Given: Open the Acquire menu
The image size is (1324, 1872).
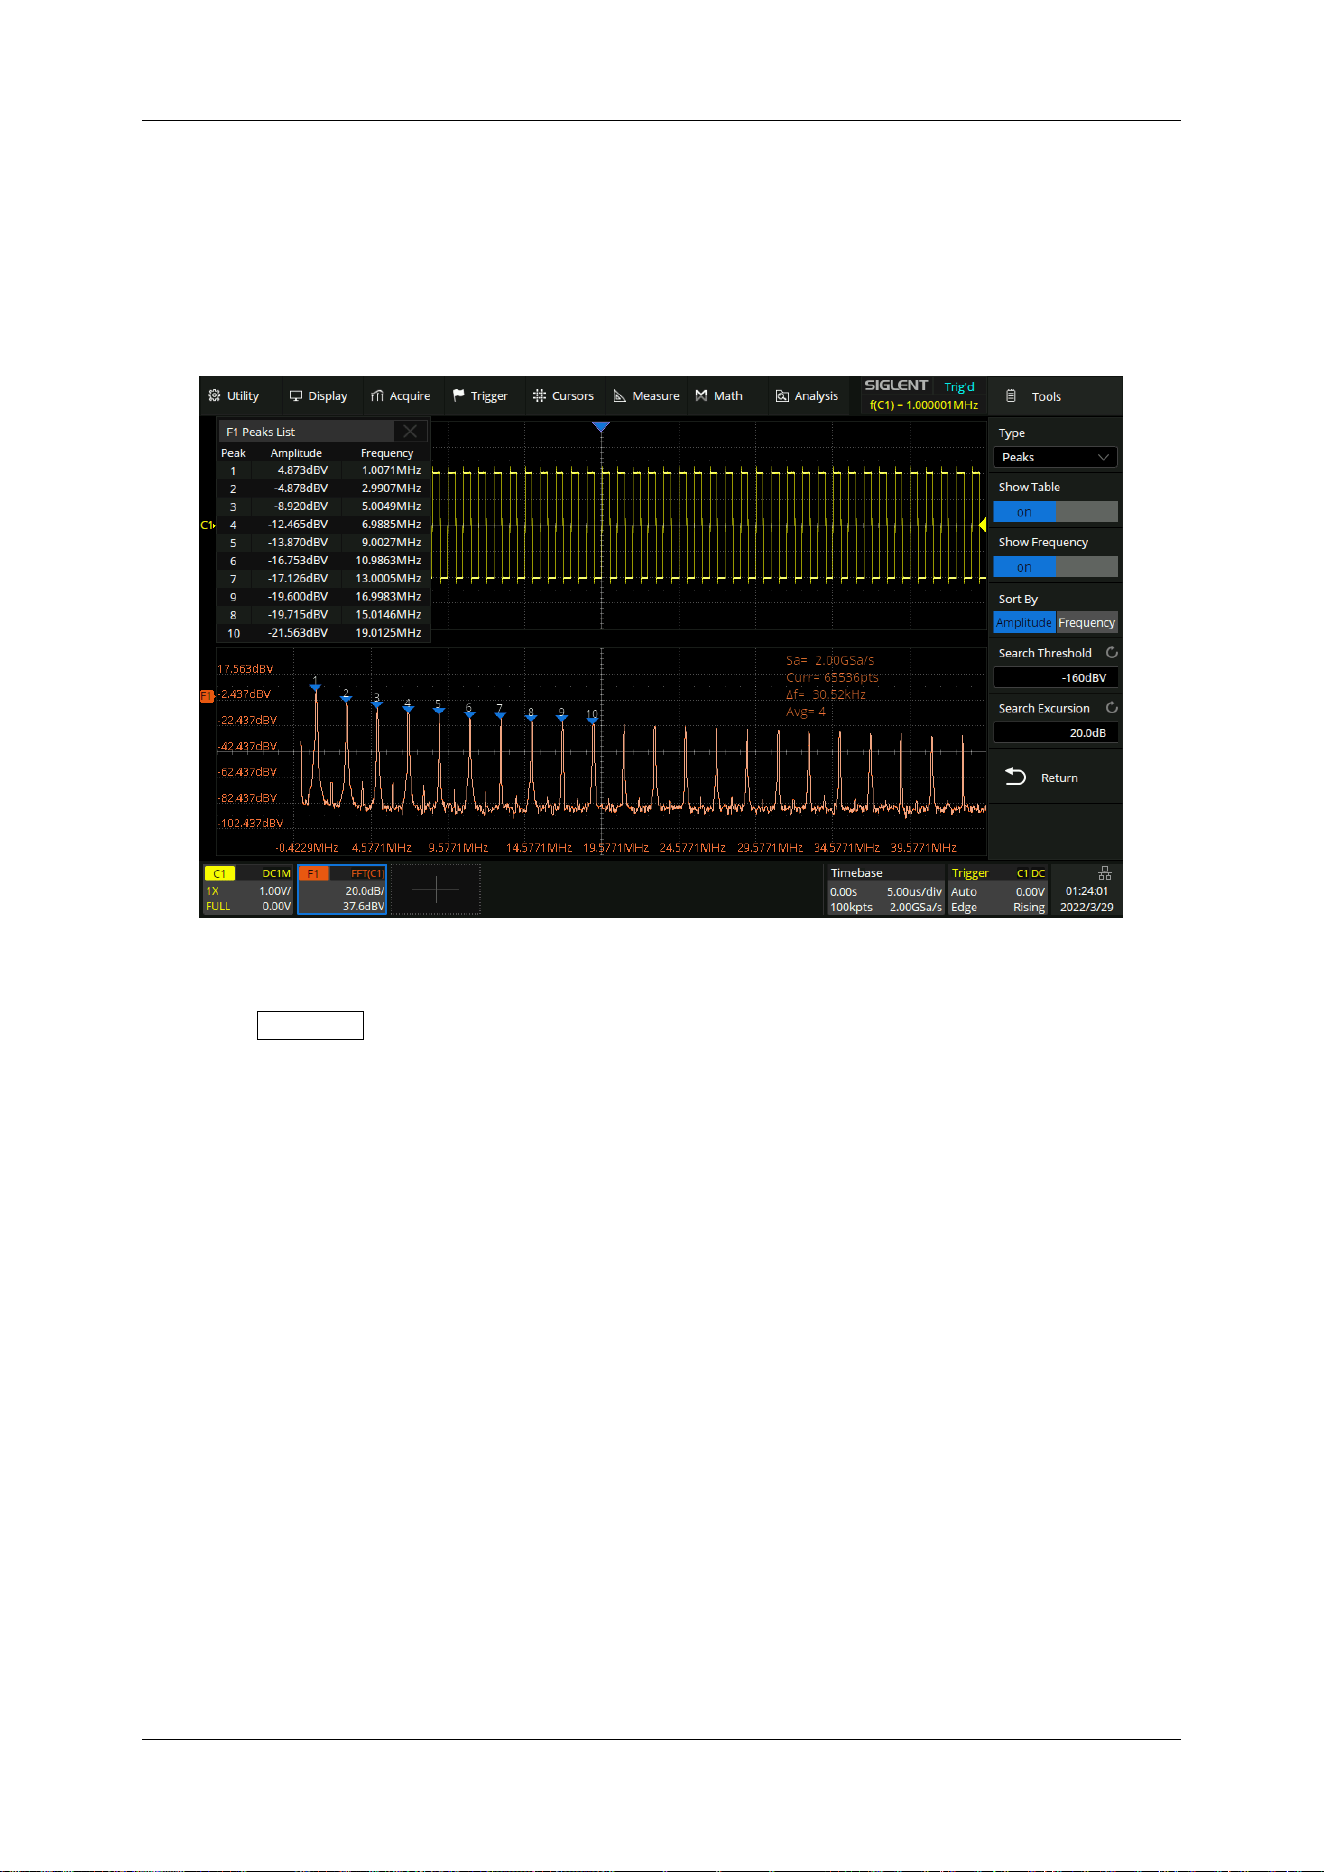Looking at the screenshot, I should 400,396.
